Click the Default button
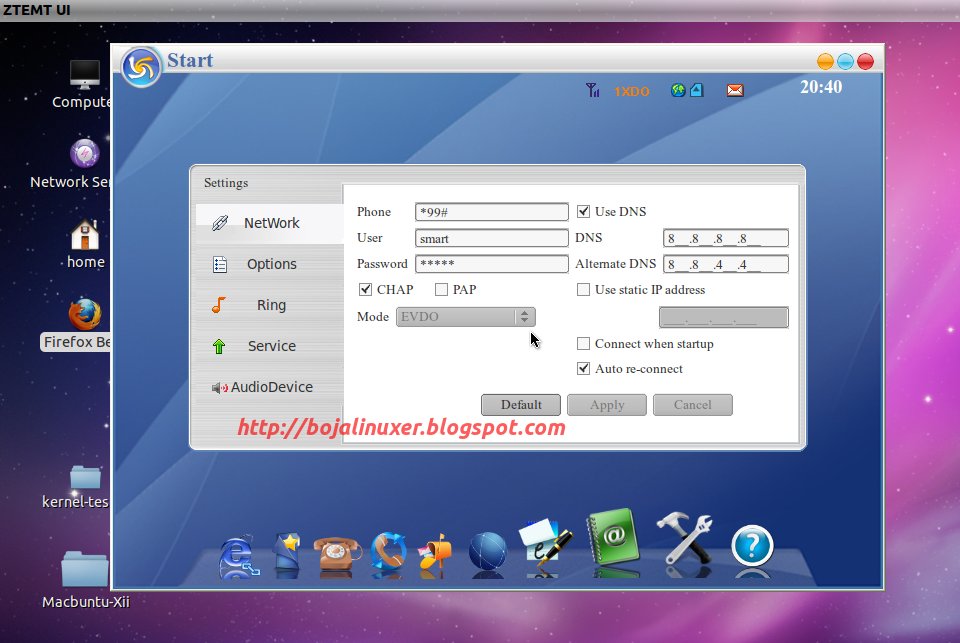 click(520, 404)
